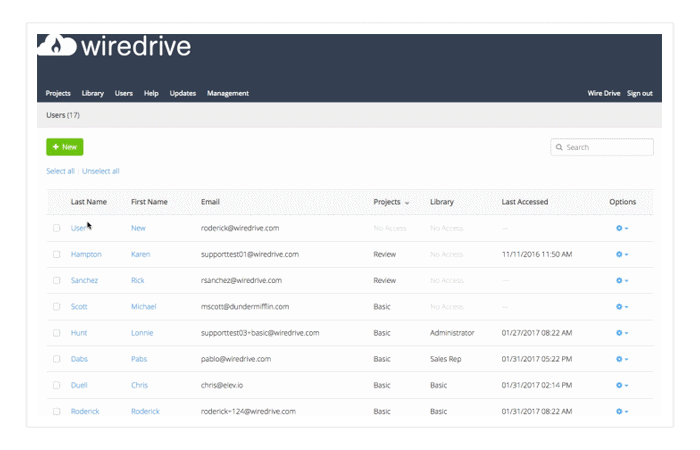This screenshot has width=700, height=450.
Task: Open the Chris first name link
Action: point(139,385)
